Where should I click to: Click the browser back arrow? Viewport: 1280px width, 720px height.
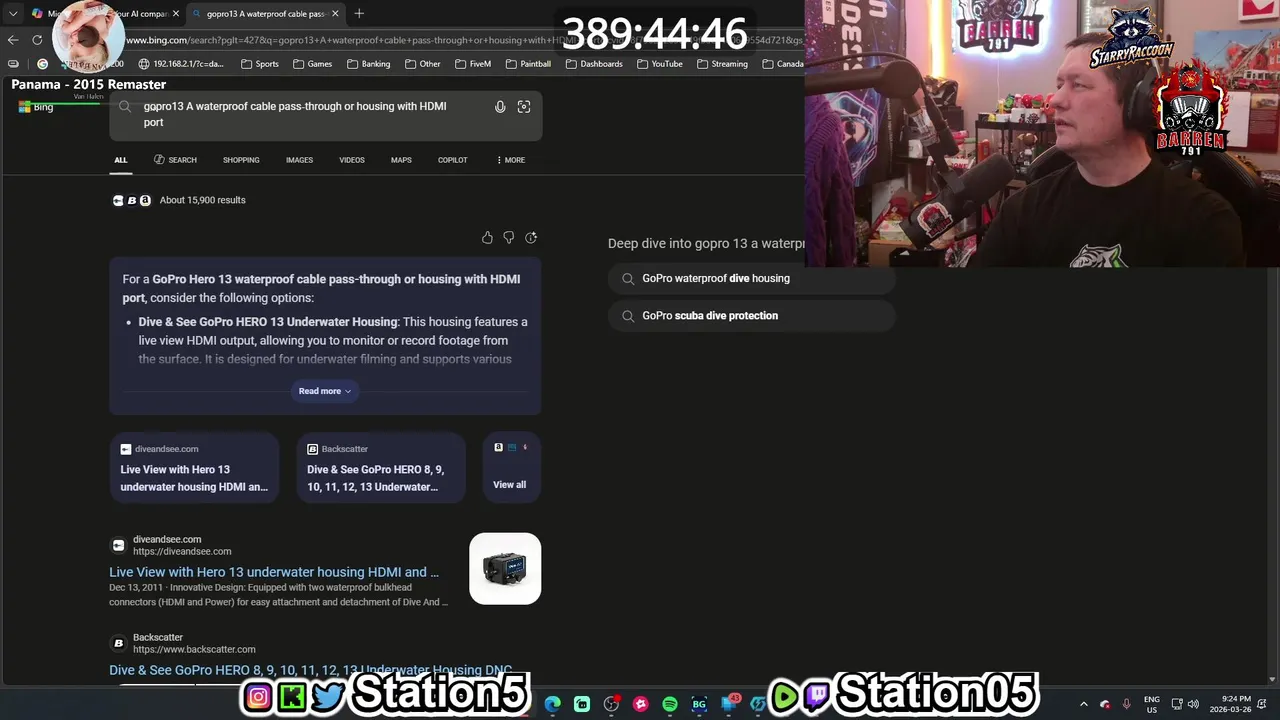[12, 40]
